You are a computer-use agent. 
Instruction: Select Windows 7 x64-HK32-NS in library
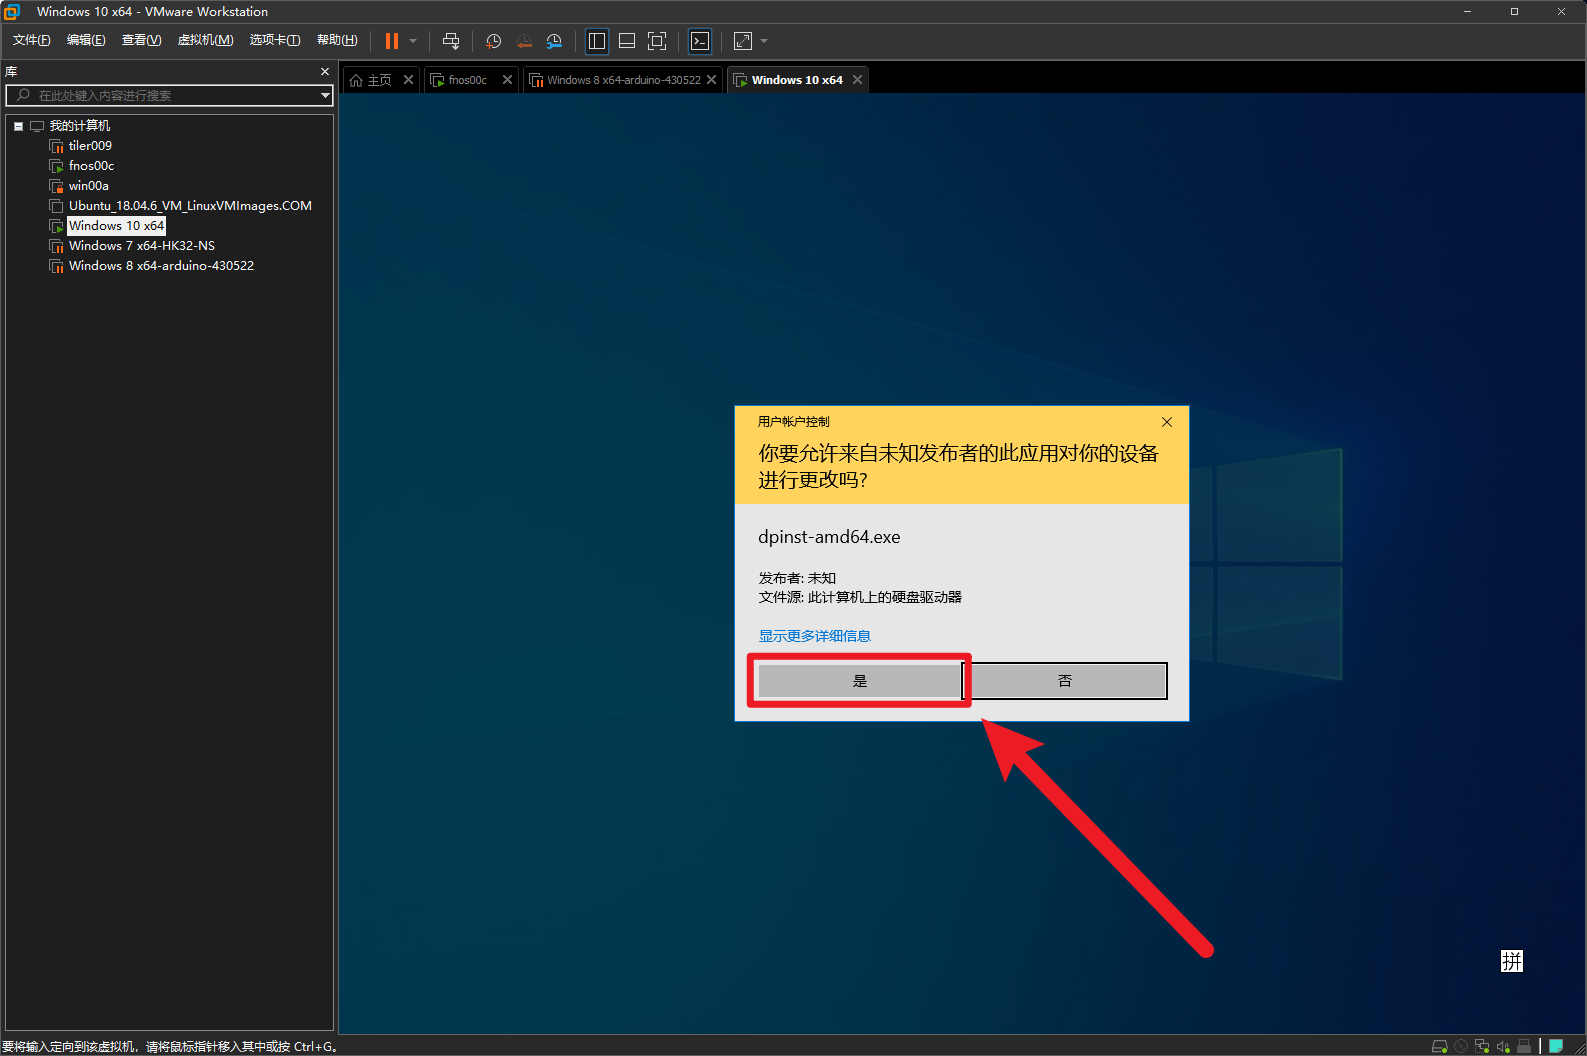(142, 246)
